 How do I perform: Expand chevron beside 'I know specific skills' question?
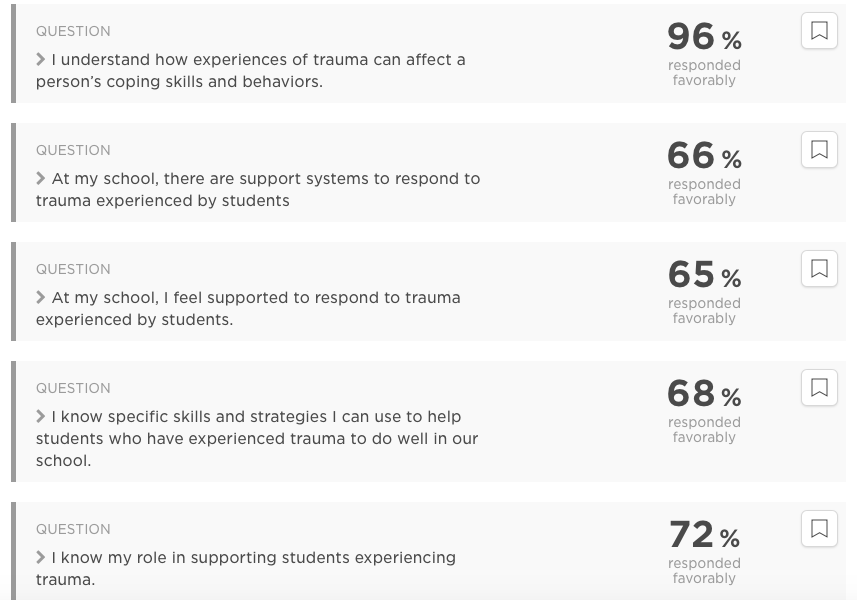click(40, 417)
